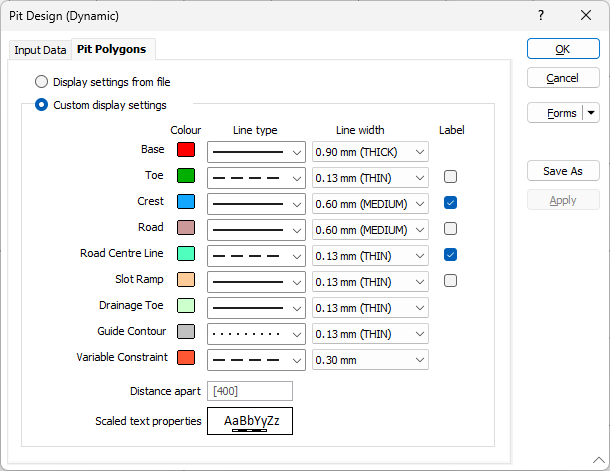Uncheck the Crest label checkbox
Image resolution: width=610 pixels, height=471 pixels.
click(x=451, y=203)
